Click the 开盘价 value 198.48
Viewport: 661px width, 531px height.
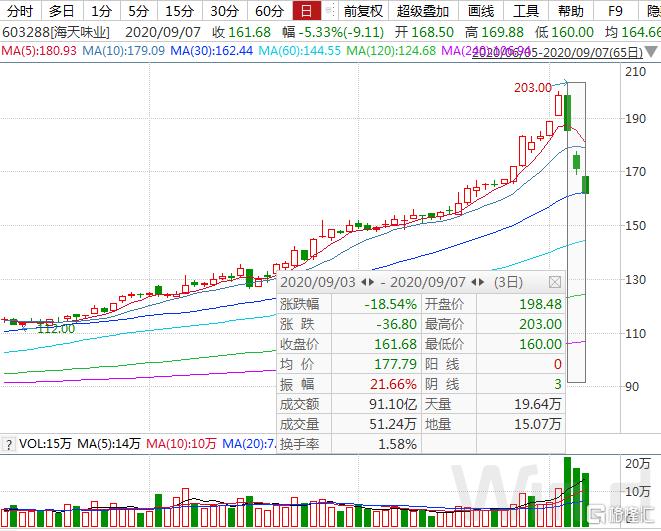(x=540, y=304)
